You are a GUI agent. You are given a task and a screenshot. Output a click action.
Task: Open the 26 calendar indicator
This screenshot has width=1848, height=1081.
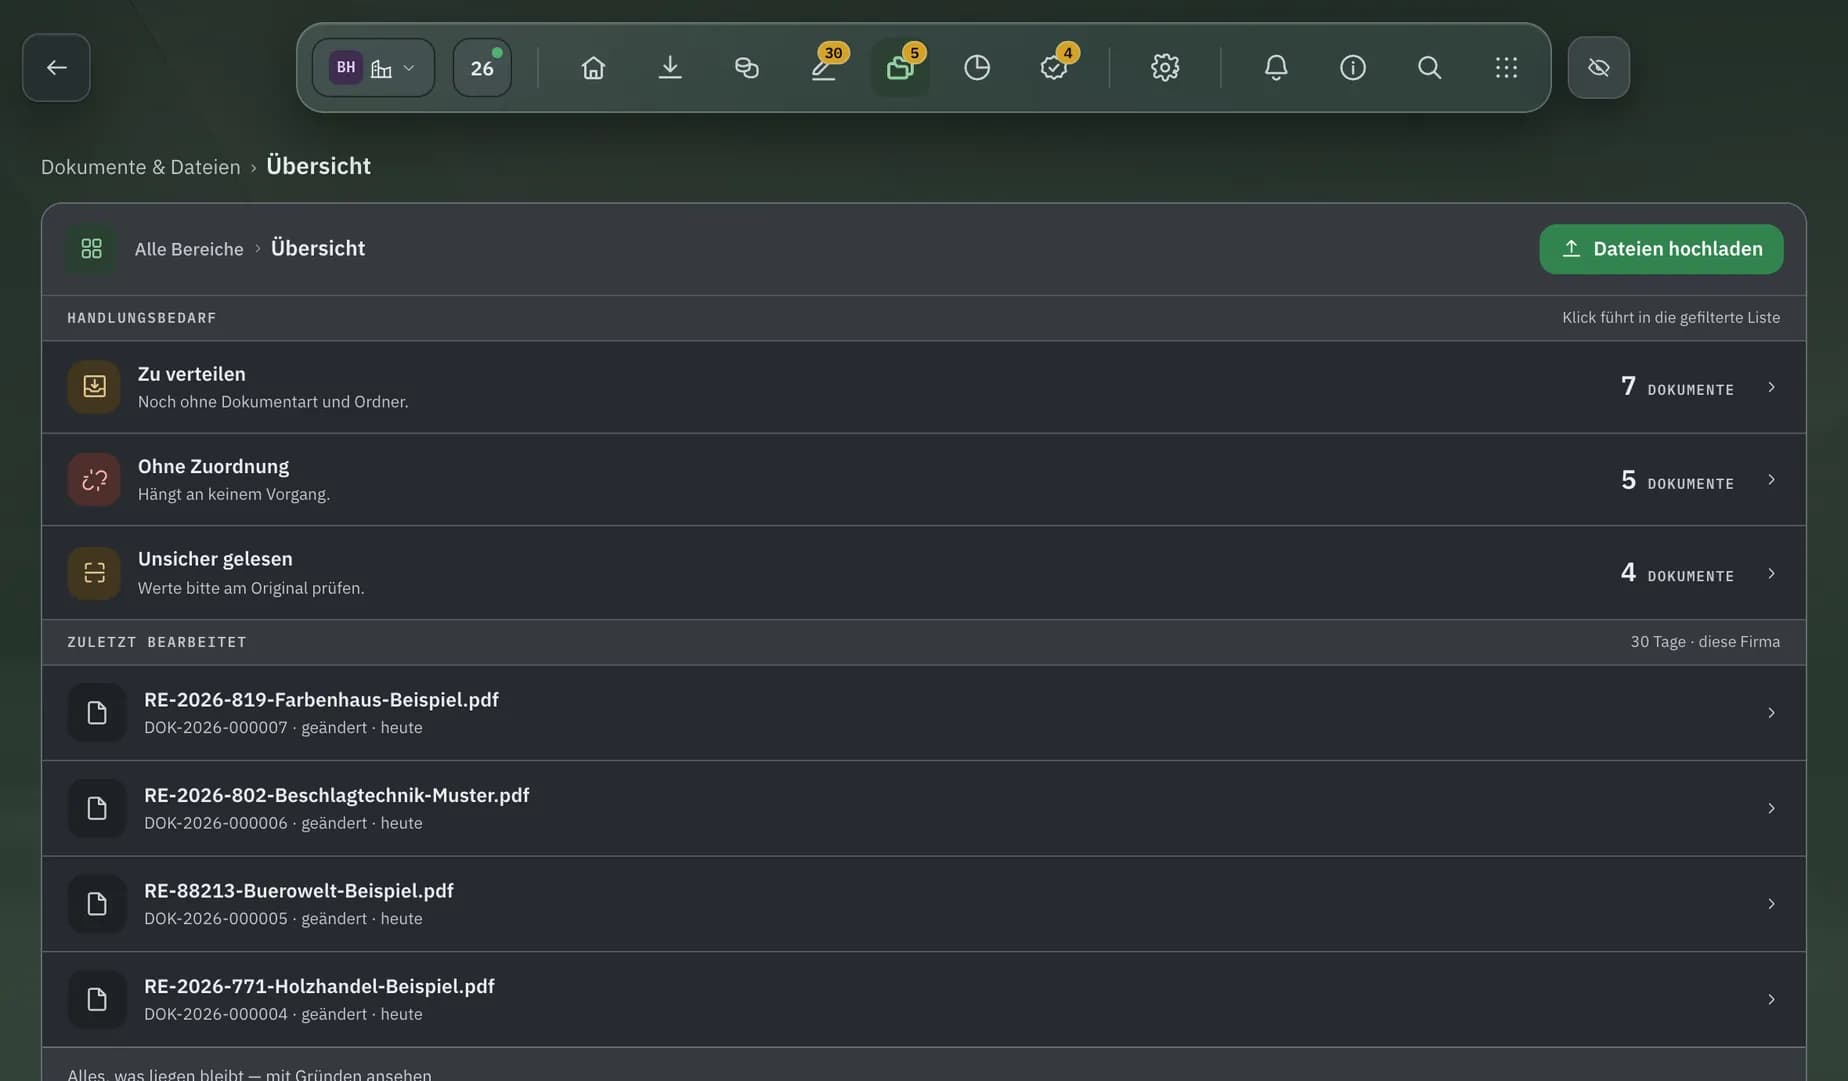click(x=482, y=67)
